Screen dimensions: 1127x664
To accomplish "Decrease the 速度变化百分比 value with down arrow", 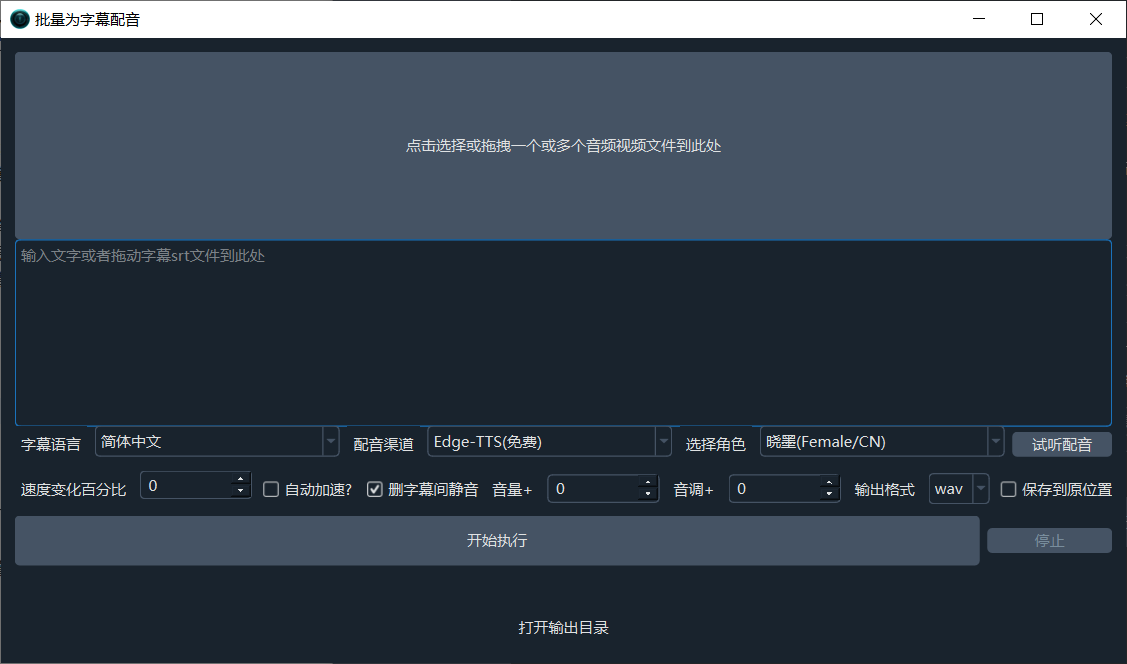I will (x=240, y=492).
